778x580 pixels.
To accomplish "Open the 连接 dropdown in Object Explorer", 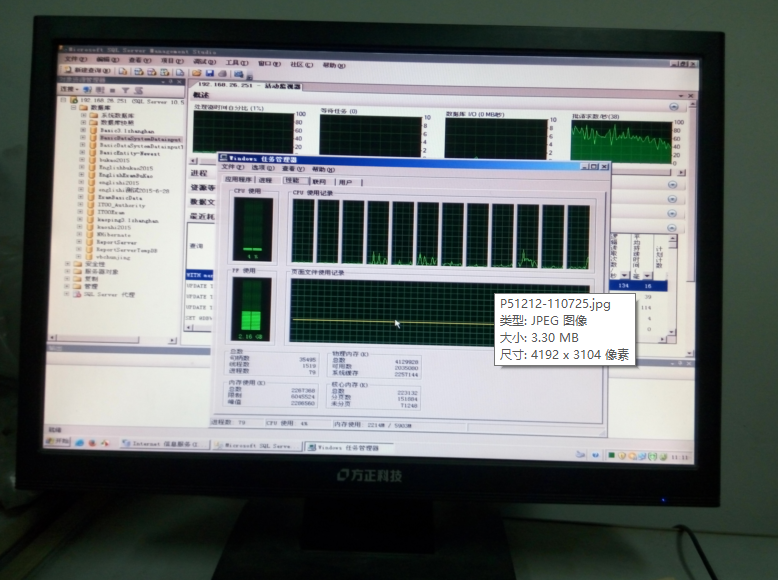I will [70, 89].
